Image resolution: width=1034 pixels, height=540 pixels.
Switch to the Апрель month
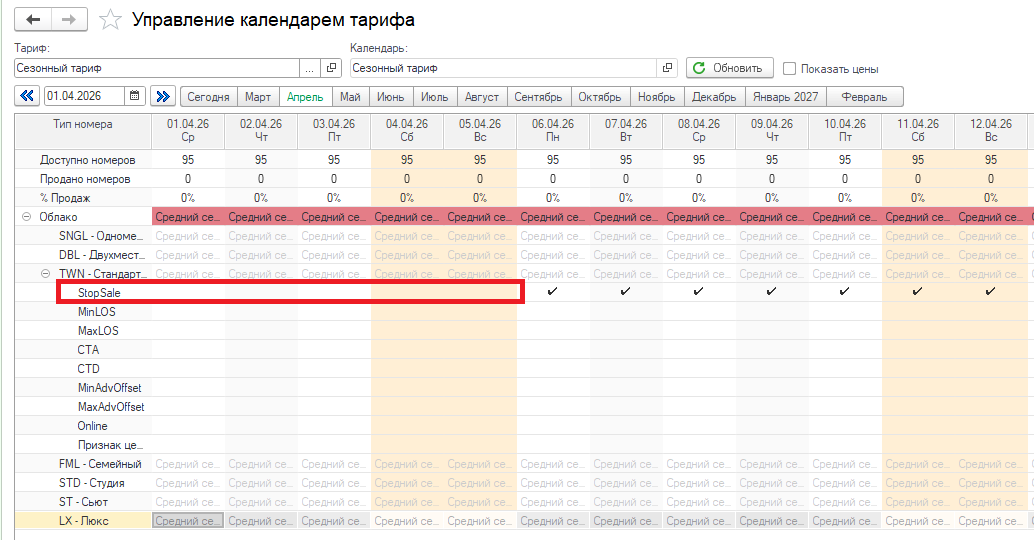pos(305,97)
